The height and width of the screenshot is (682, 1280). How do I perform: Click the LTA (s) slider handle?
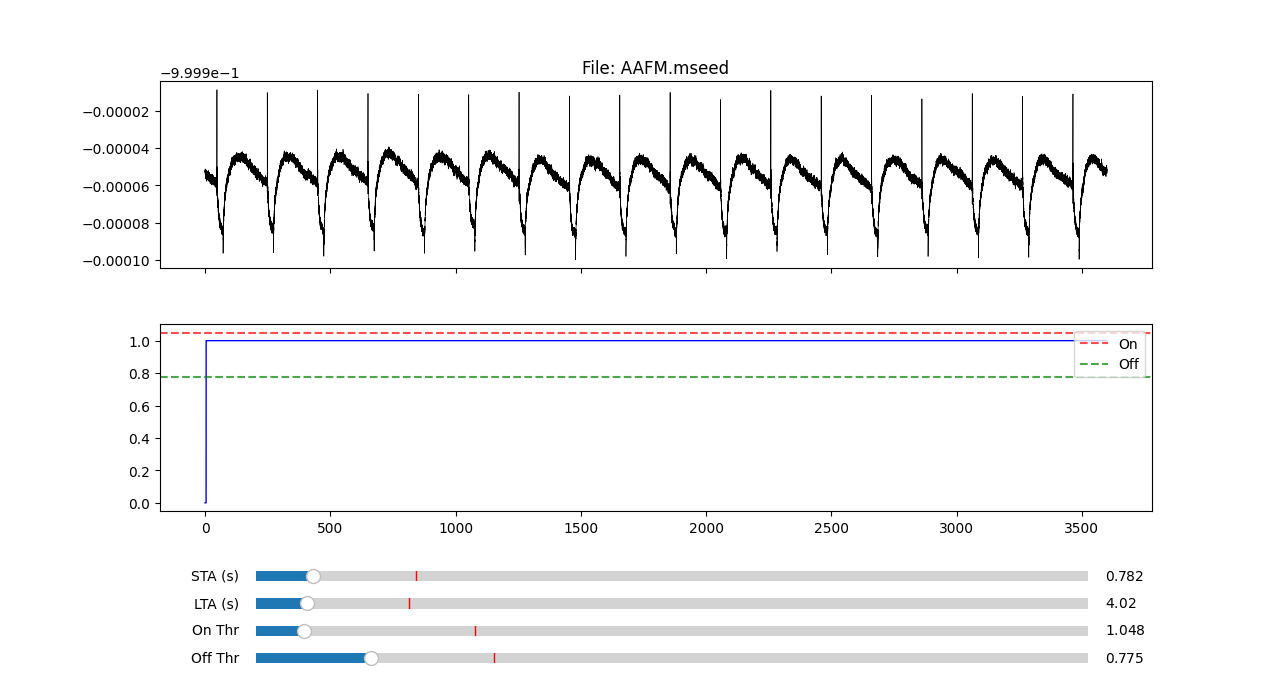(307, 603)
